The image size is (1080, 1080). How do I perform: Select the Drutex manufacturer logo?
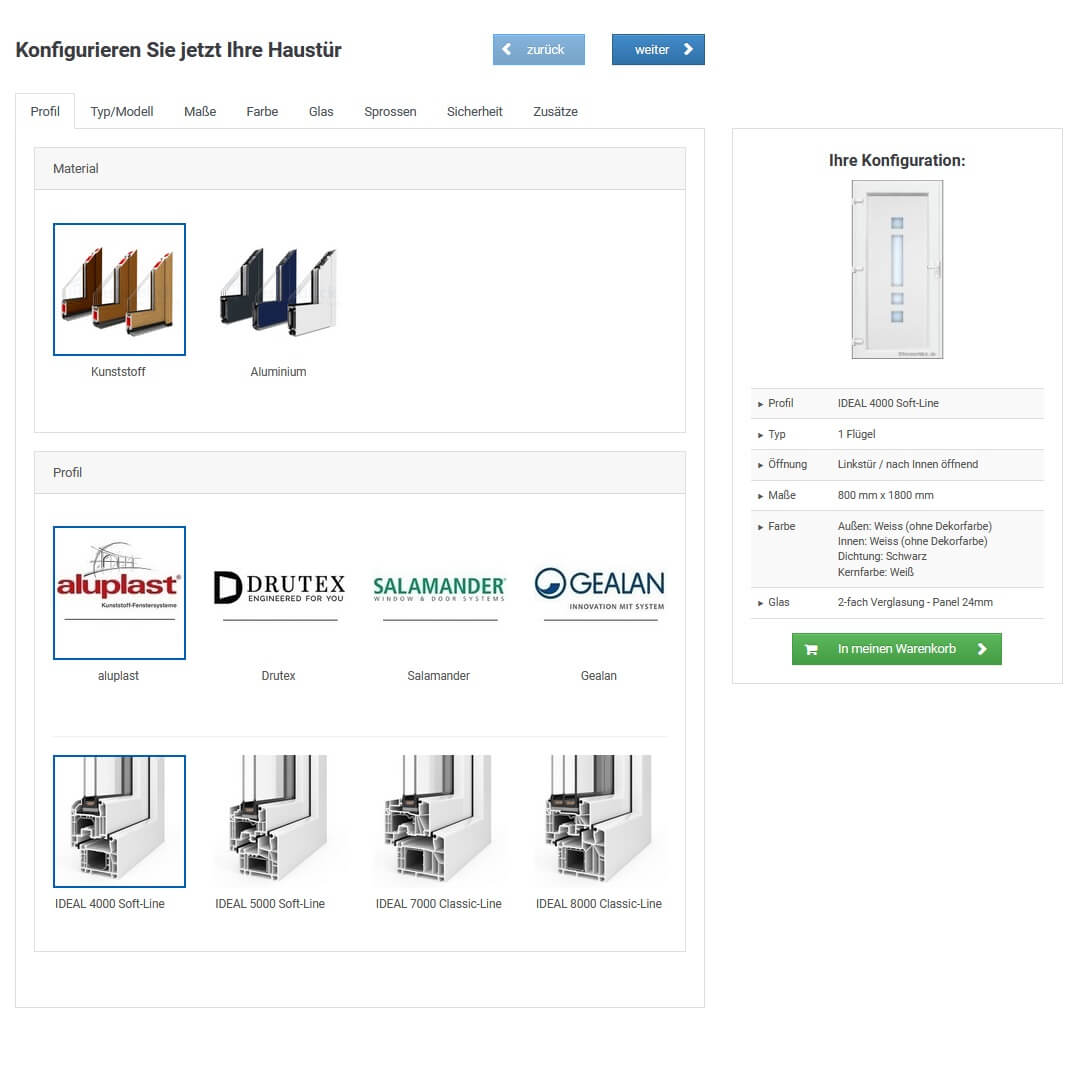[x=278, y=592]
